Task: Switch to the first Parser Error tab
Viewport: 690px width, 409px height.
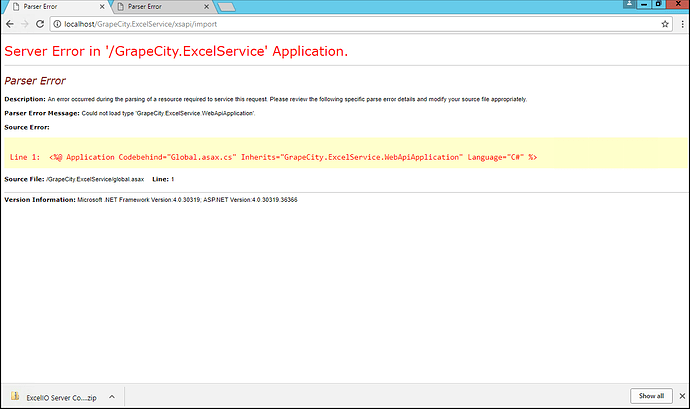Action: pyautogui.click(x=50, y=8)
